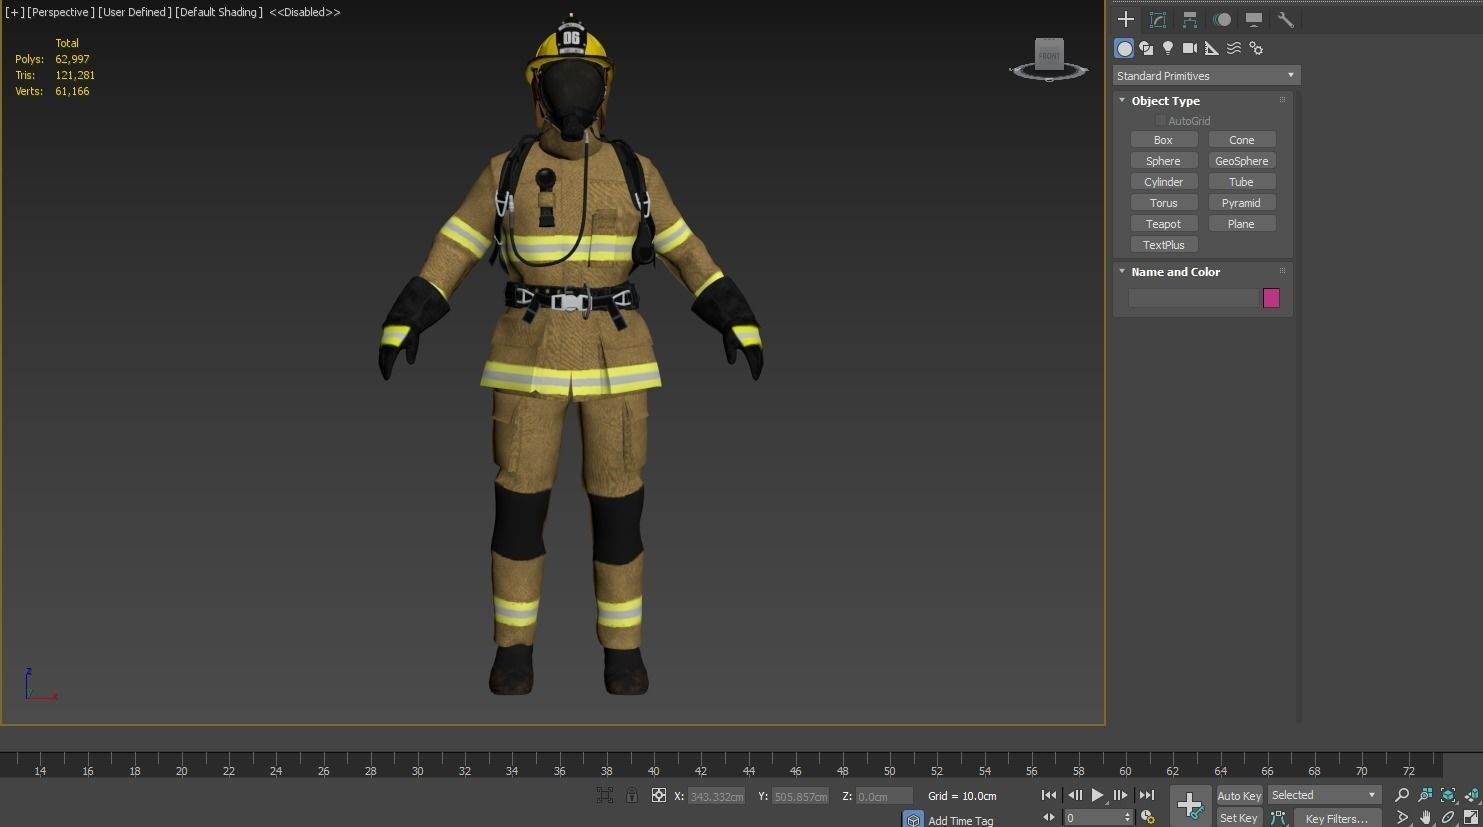Image resolution: width=1483 pixels, height=827 pixels.
Task: Click the GeoSphere primitive button
Action: [1242, 161]
